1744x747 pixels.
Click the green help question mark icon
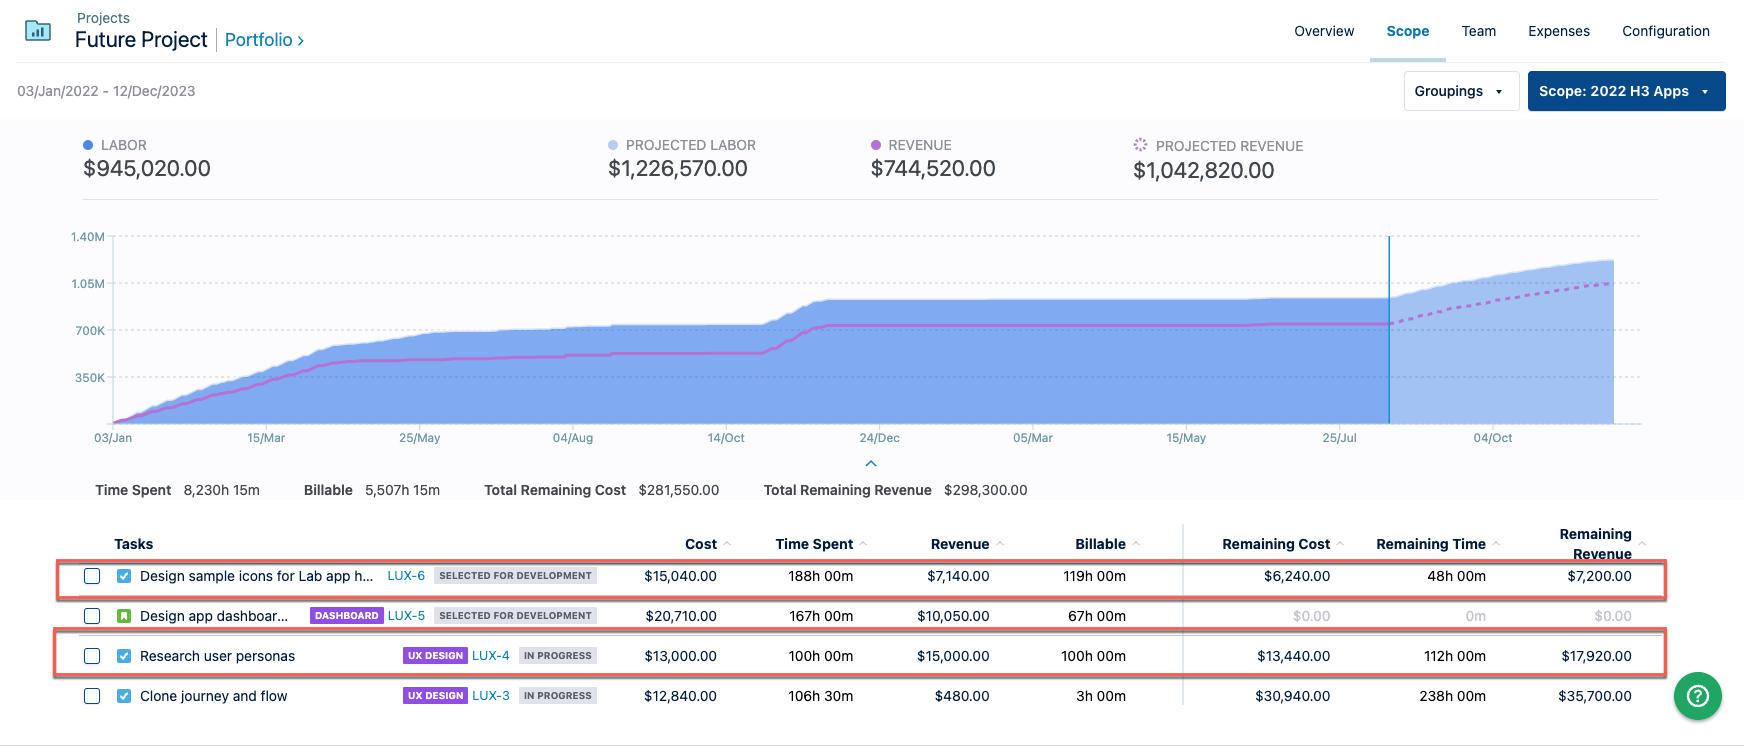click(x=1697, y=696)
